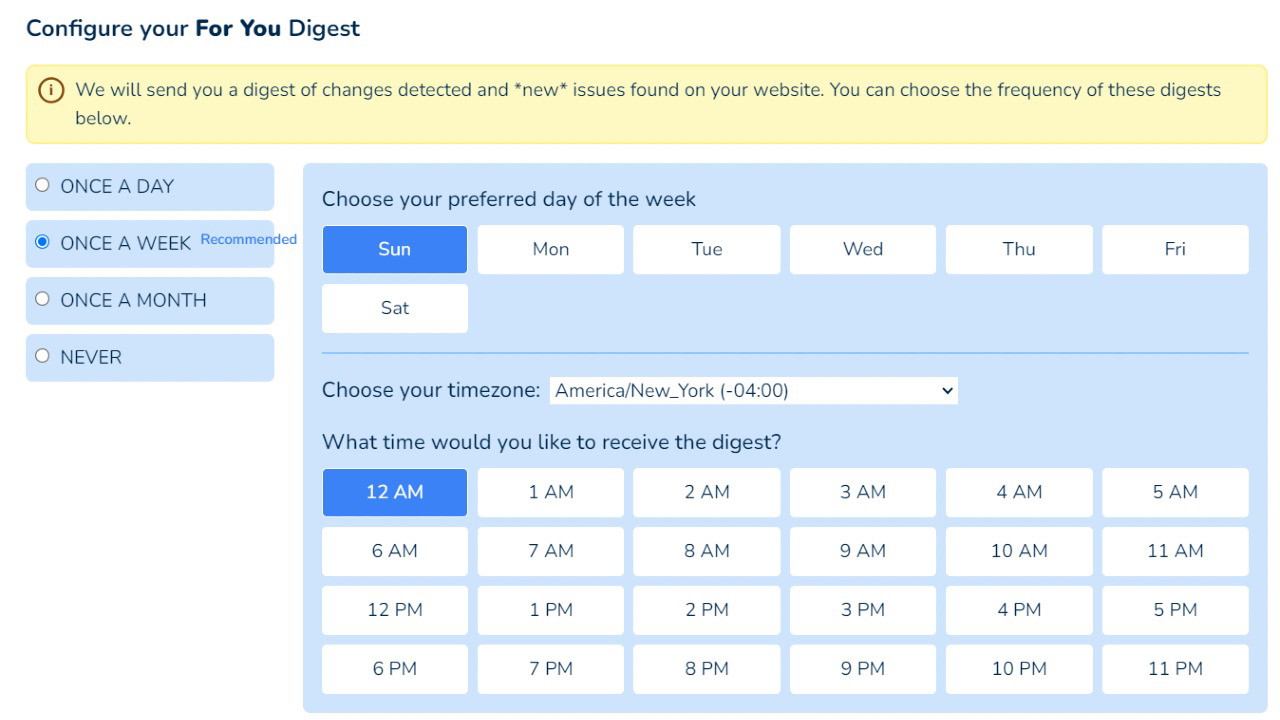The width and height of the screenshot is (1280, 720).
Task: Select Wed for the weekly digest
Action: (x=862, y=250)
